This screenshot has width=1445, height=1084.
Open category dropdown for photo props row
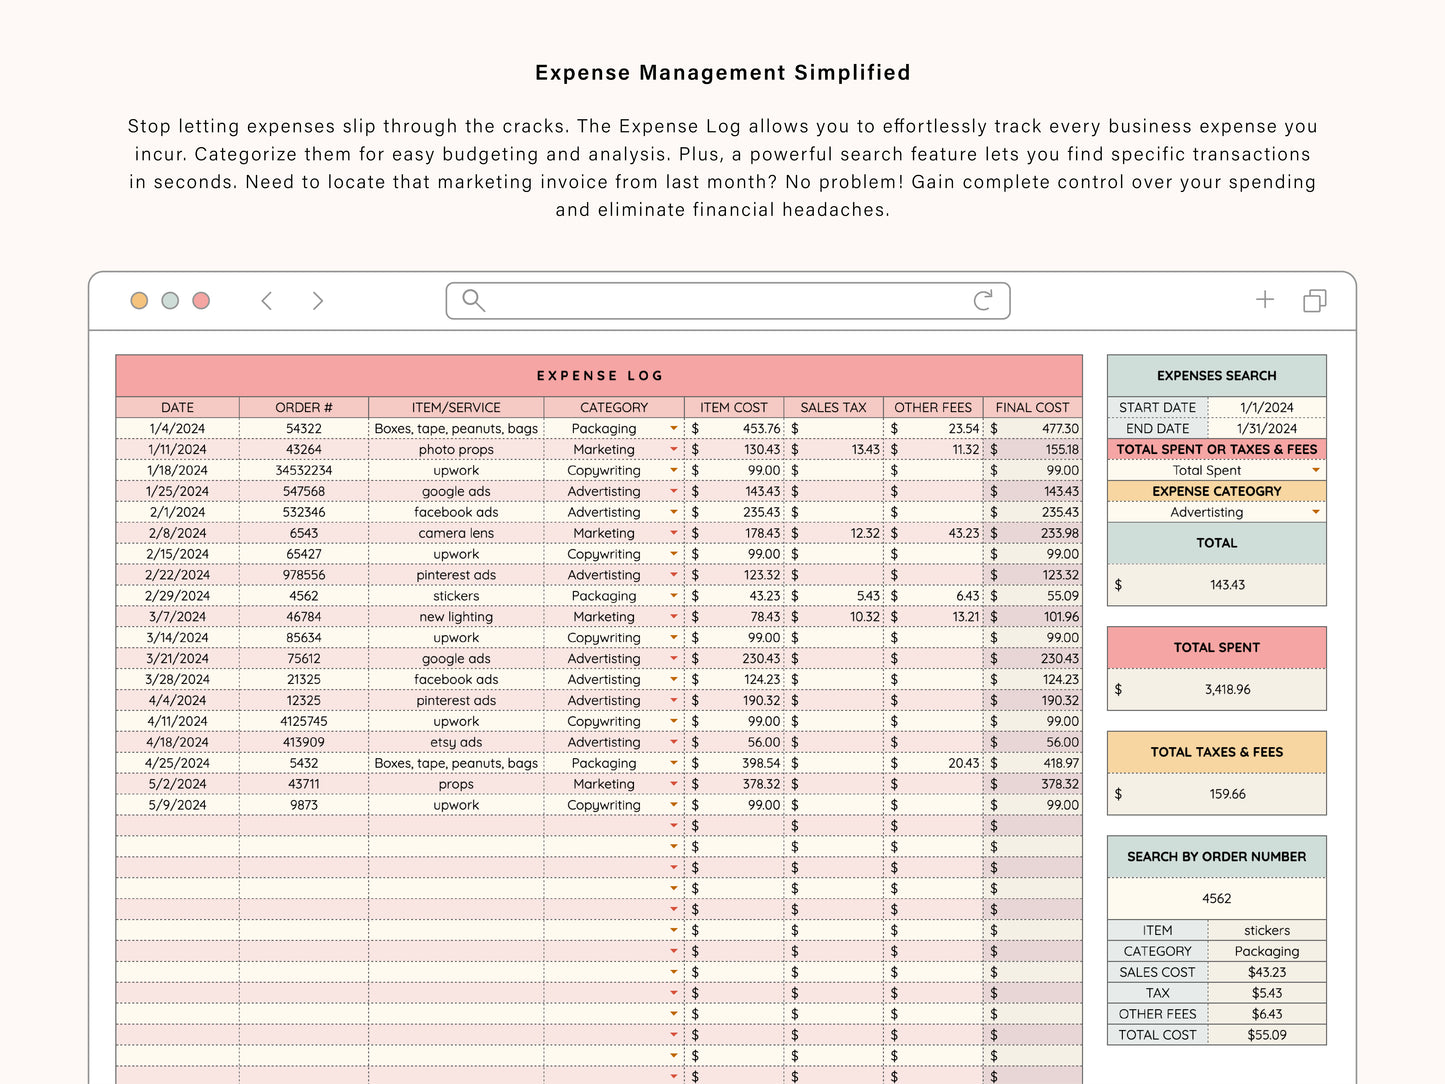coord(674,450)
